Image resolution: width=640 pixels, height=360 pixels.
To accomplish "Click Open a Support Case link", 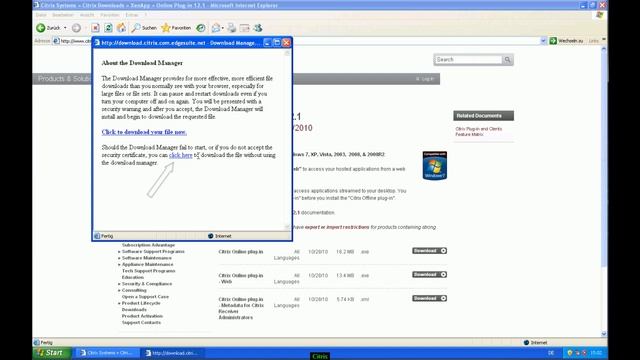I will tap(145, 297).
